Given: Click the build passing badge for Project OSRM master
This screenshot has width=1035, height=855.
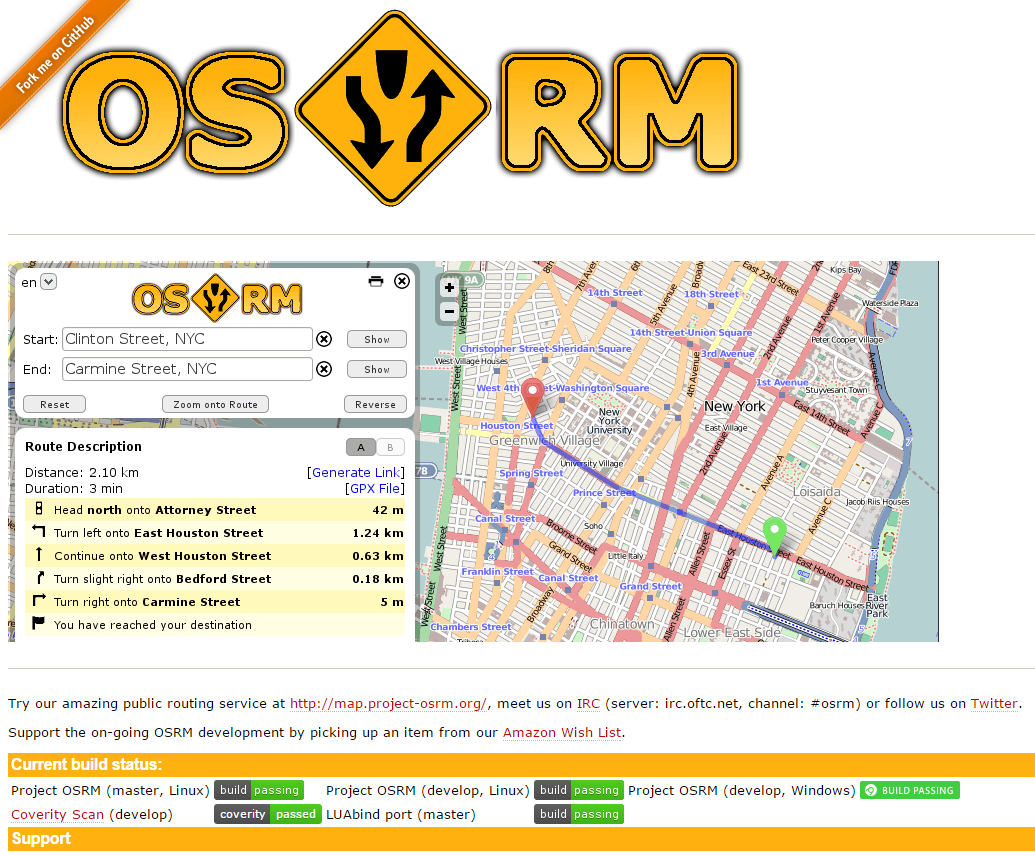Looking at the screenshot, I should click(x=259, y=789).
